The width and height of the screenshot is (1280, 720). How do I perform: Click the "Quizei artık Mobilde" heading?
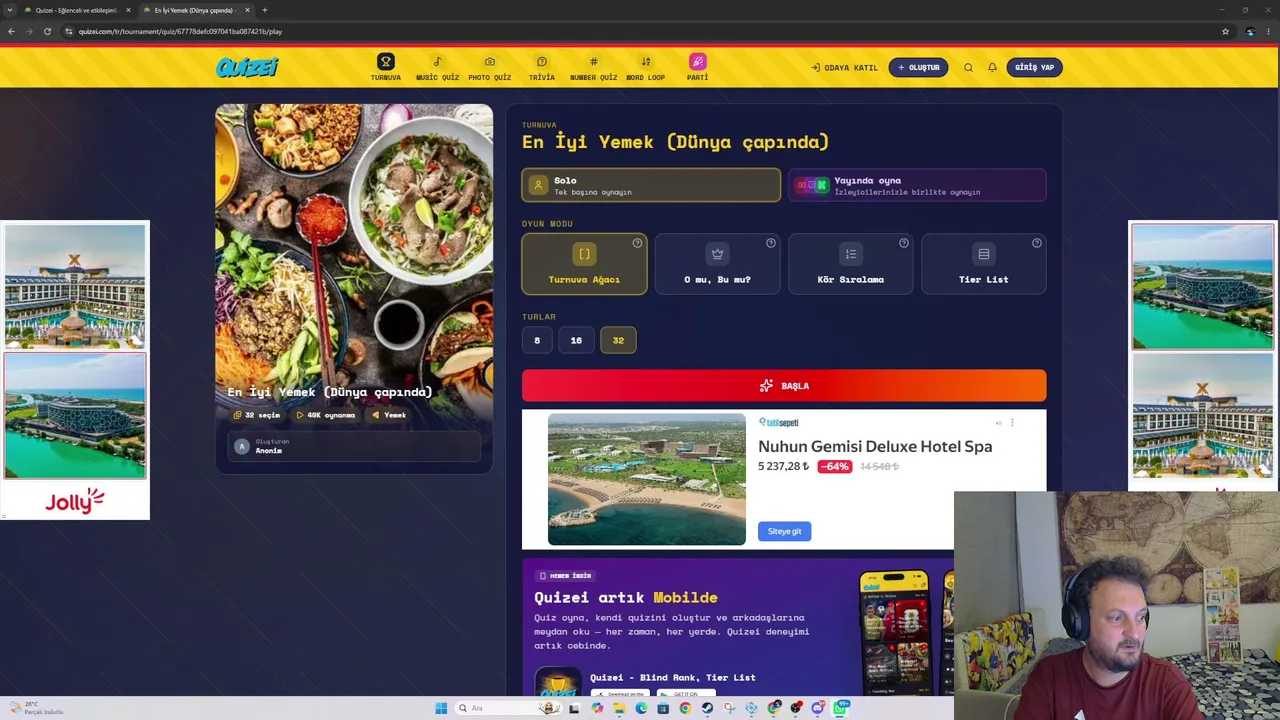point(626,597)
